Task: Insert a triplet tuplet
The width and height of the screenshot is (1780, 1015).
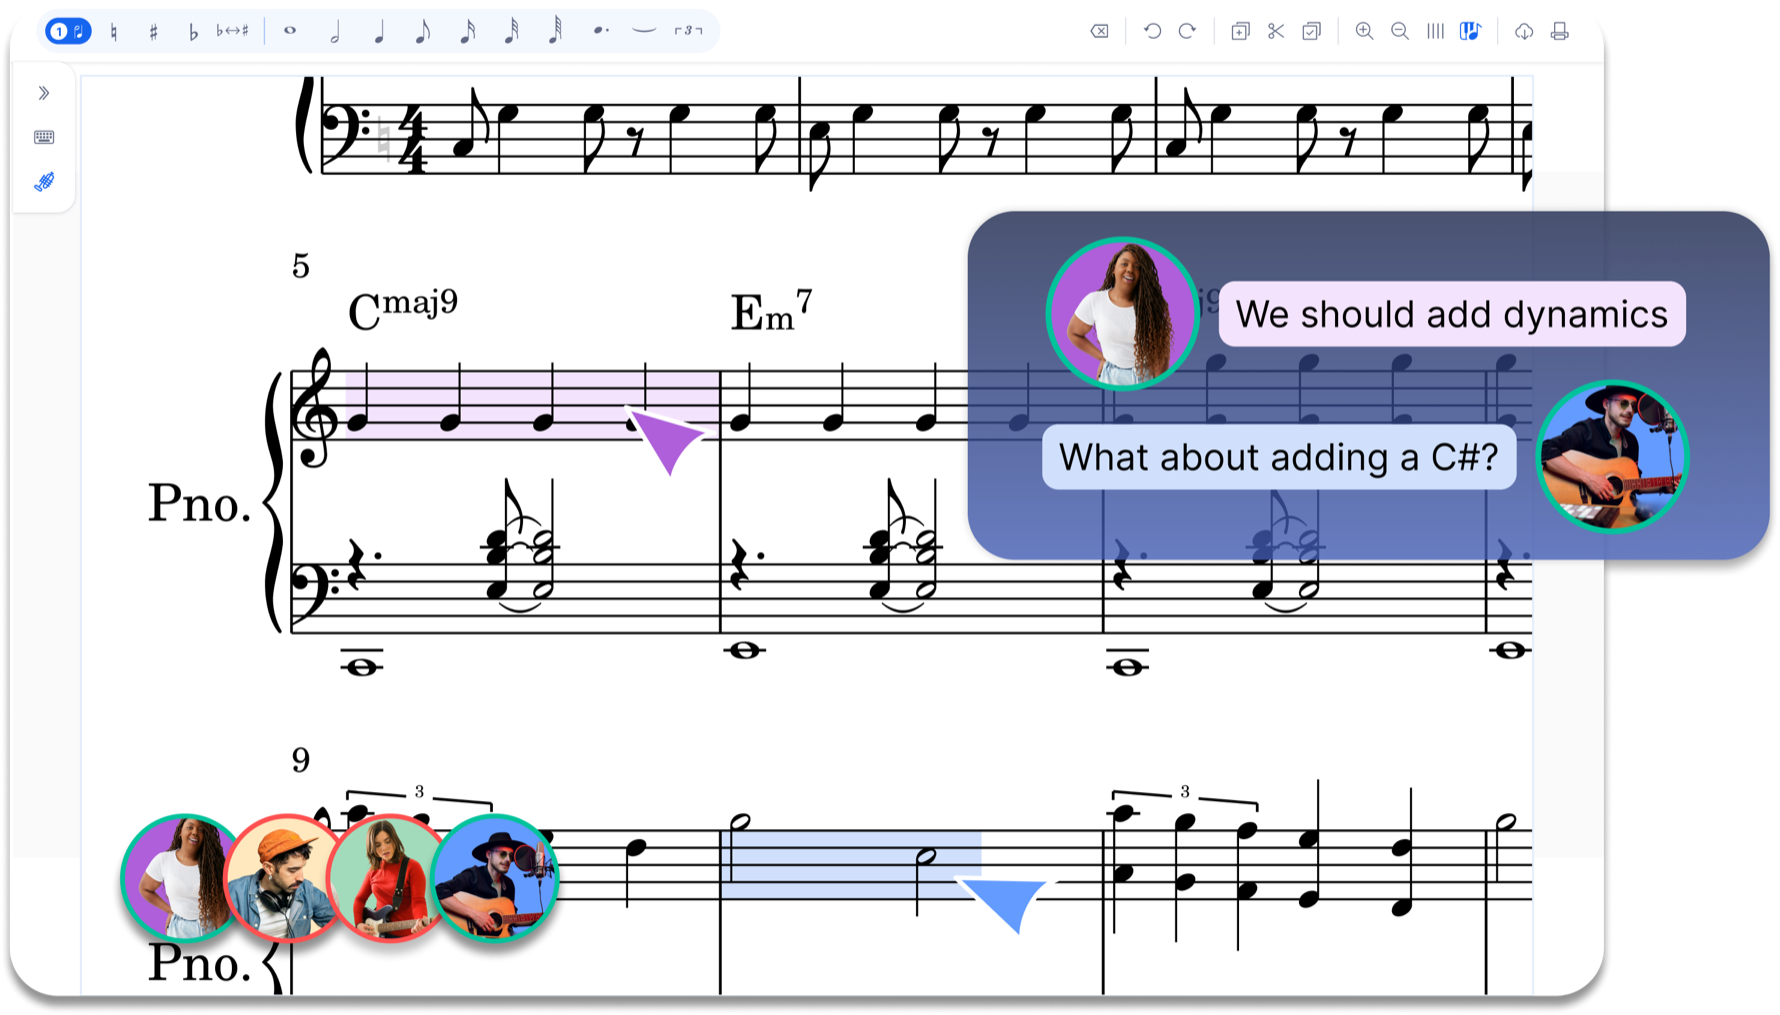Action: 688,31
